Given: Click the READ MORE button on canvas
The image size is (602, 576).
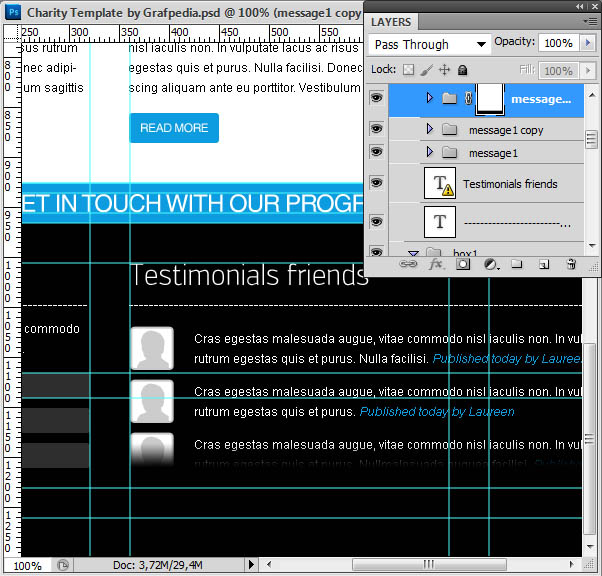Looking at the screenshot, I should coord(174,128).
